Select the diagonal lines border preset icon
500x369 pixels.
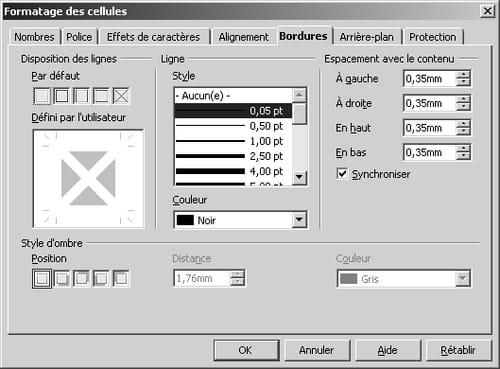121,96
